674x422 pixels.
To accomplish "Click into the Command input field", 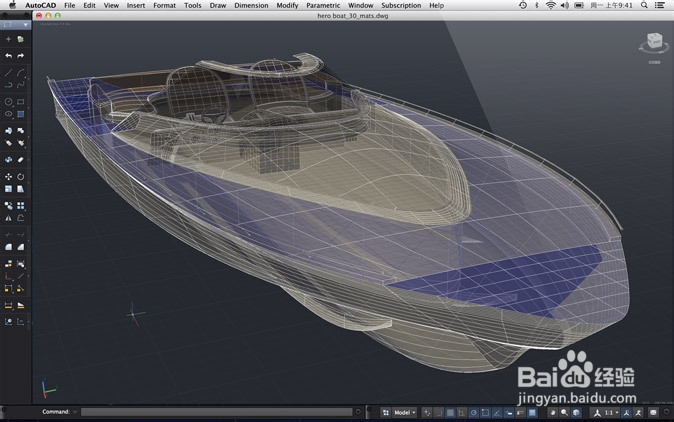I will coord(215,412).
